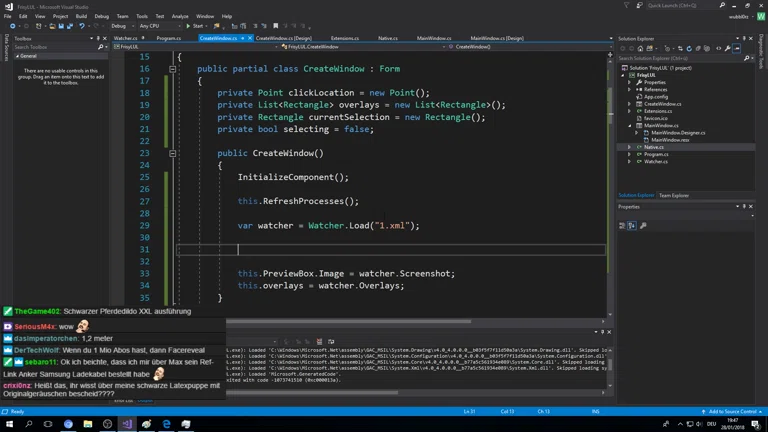Click Add to Source Control in status bar

(x=733, y=411)
